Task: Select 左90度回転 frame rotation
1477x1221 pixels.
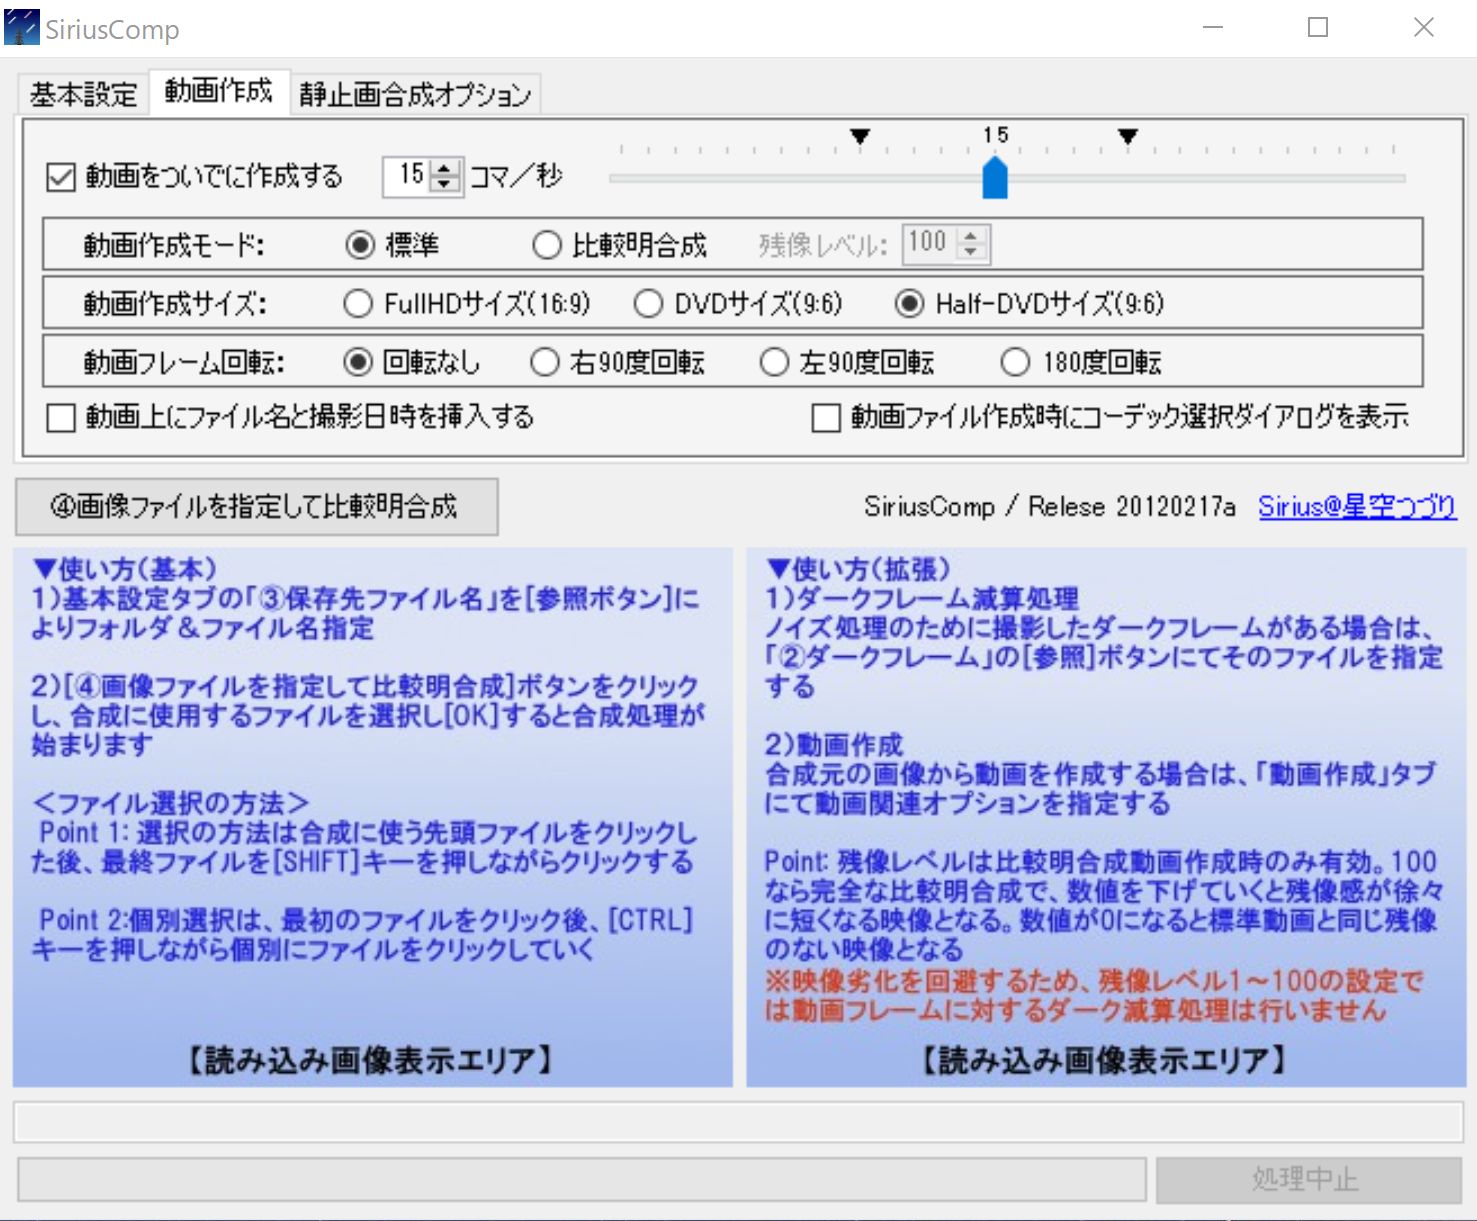Action: [774, 362]
